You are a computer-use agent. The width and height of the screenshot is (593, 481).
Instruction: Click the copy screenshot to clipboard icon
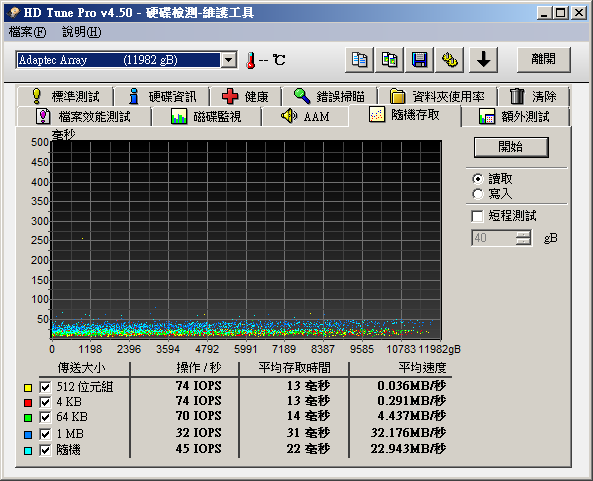[389, 60]
